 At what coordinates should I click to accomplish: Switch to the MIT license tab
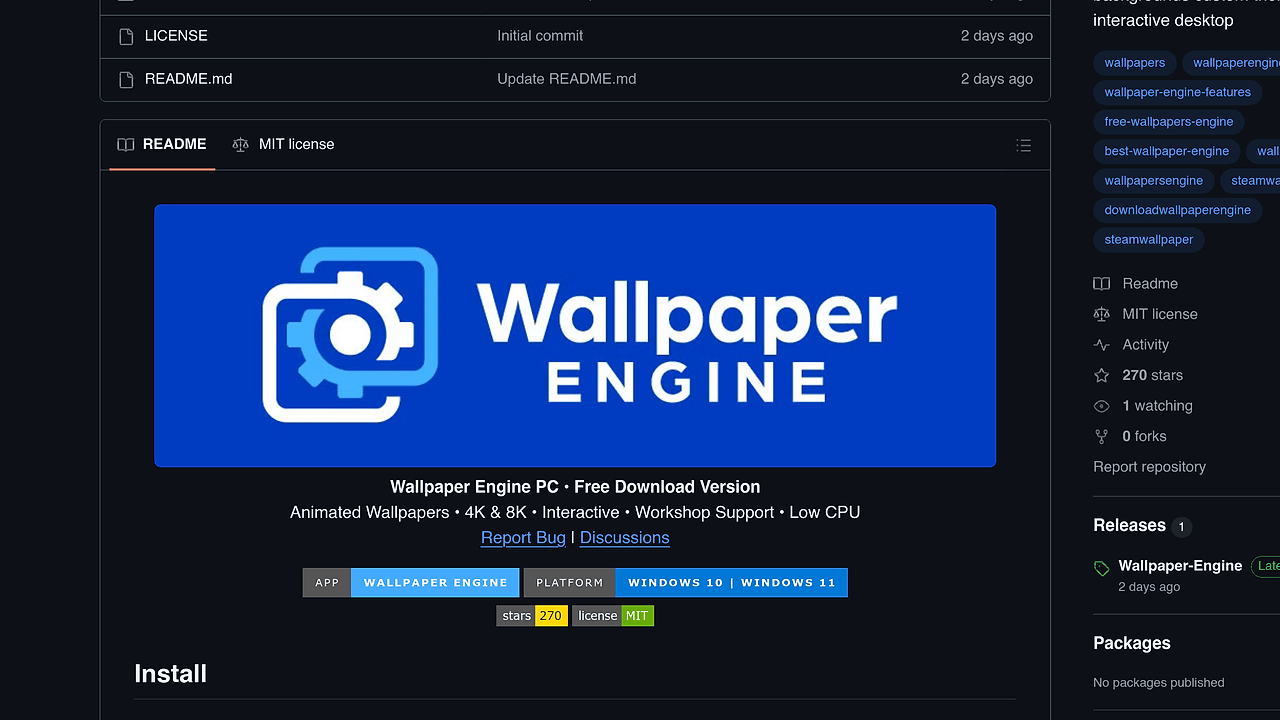coord(283,144)
